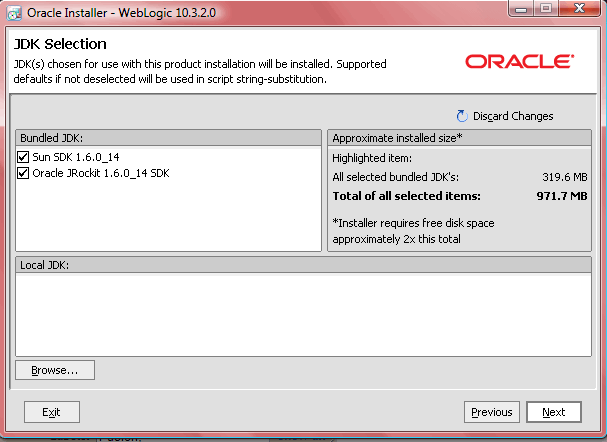Close the Oracle Installer window
Image resolution: width=607 pixels, height=442 pixels.
(x=580, y=9)
